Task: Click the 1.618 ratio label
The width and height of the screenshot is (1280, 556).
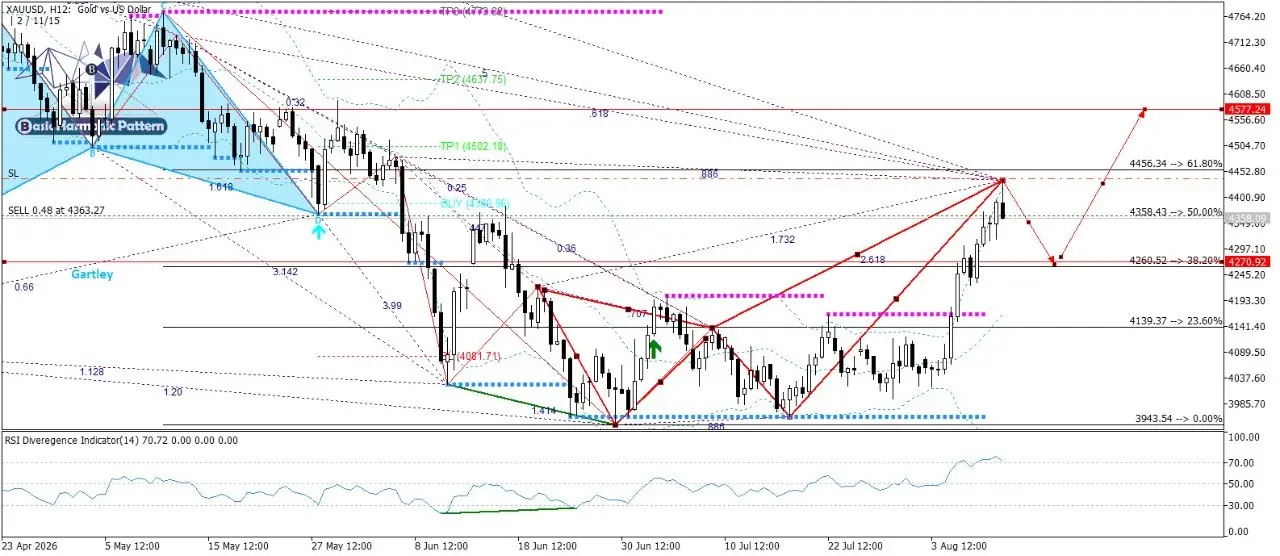Action: click(x=222, y=187)
